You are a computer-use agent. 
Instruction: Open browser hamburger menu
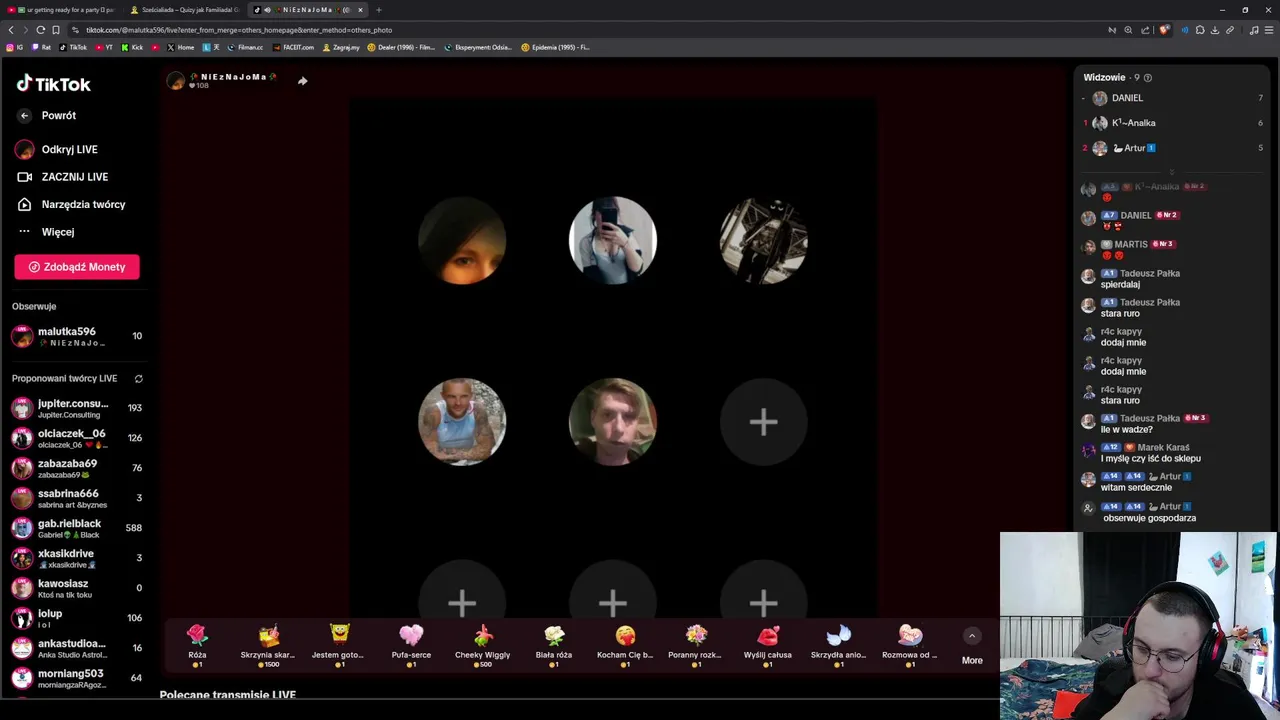(x=1269, y=30)
